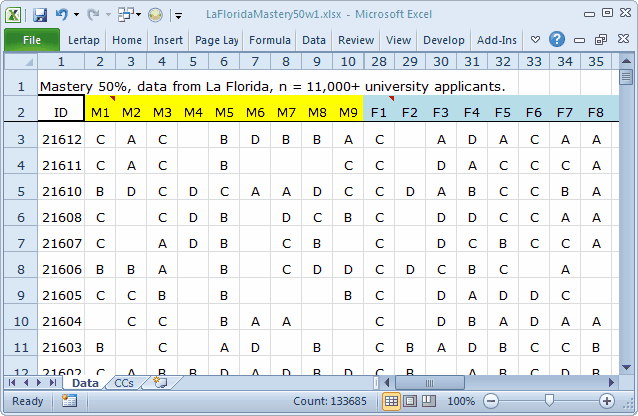Click the zoom slider handle
This screenshot has width=638, height=416.
(x=548, y=401)
